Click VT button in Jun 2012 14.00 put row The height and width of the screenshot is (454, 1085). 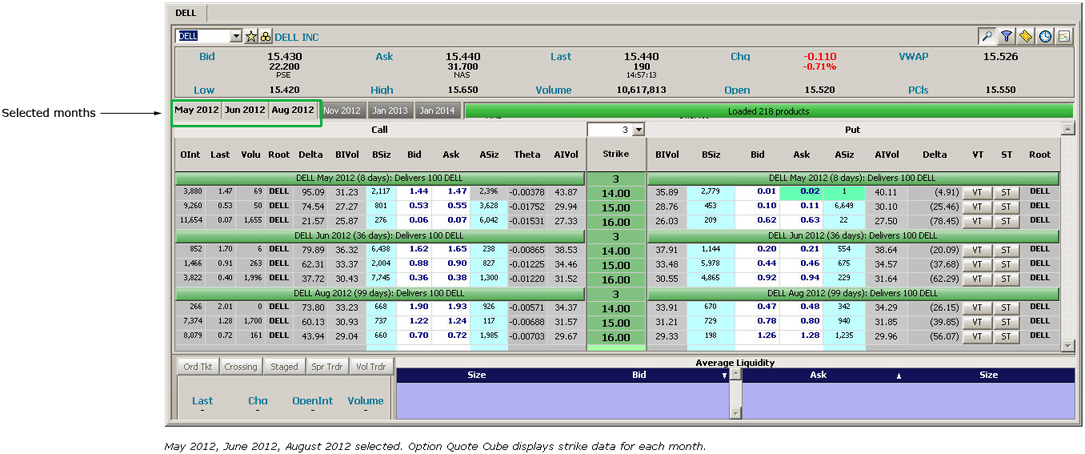977,249
